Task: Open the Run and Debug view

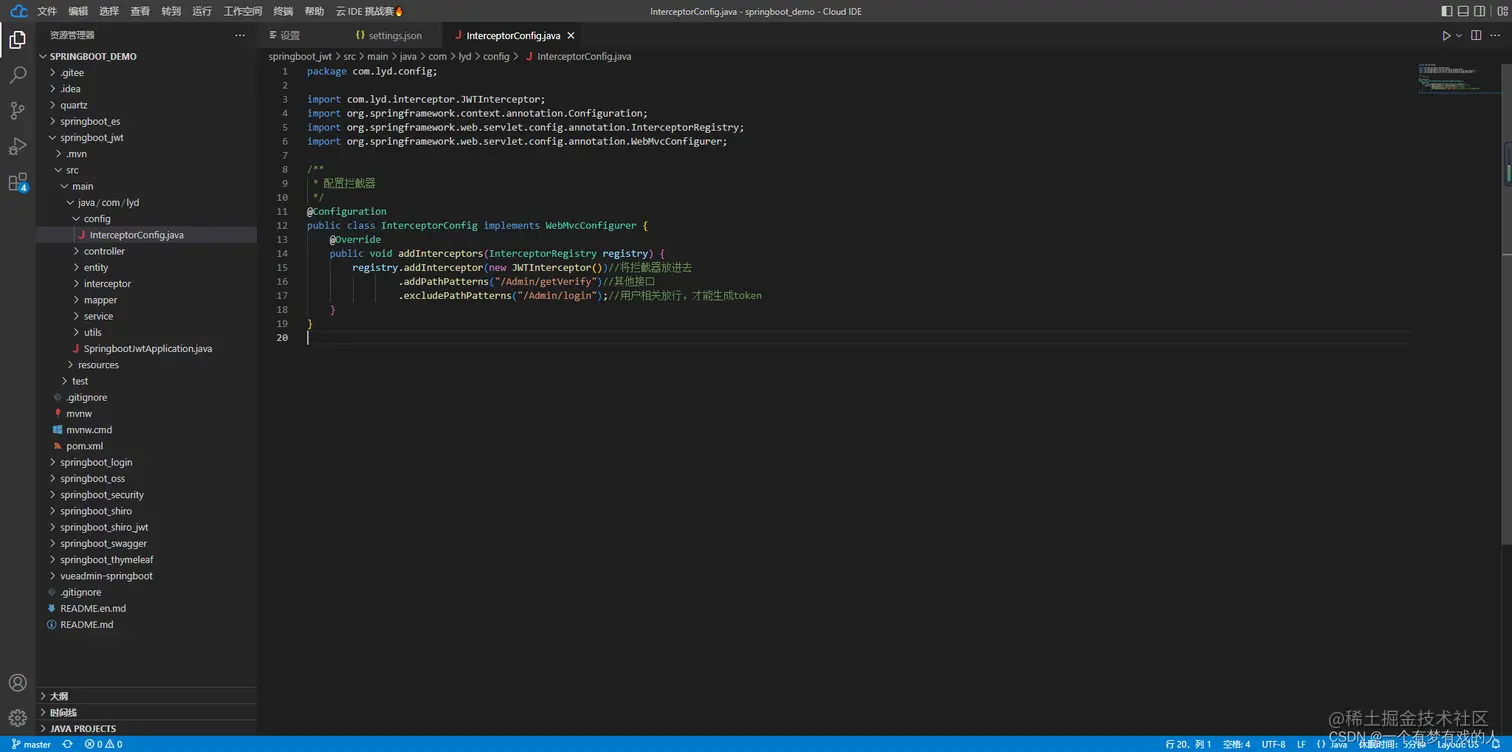Action: coord(18,146)
